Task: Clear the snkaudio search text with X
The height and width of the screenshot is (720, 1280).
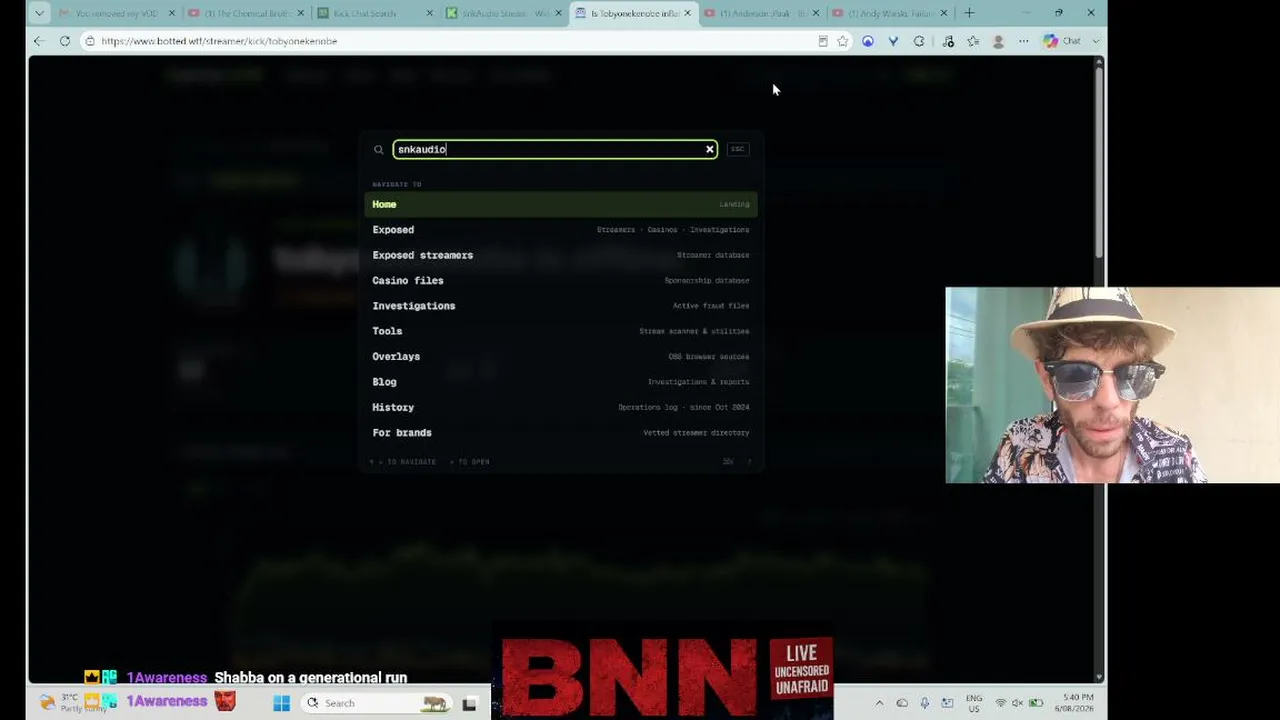Action: tap(710, 150)
